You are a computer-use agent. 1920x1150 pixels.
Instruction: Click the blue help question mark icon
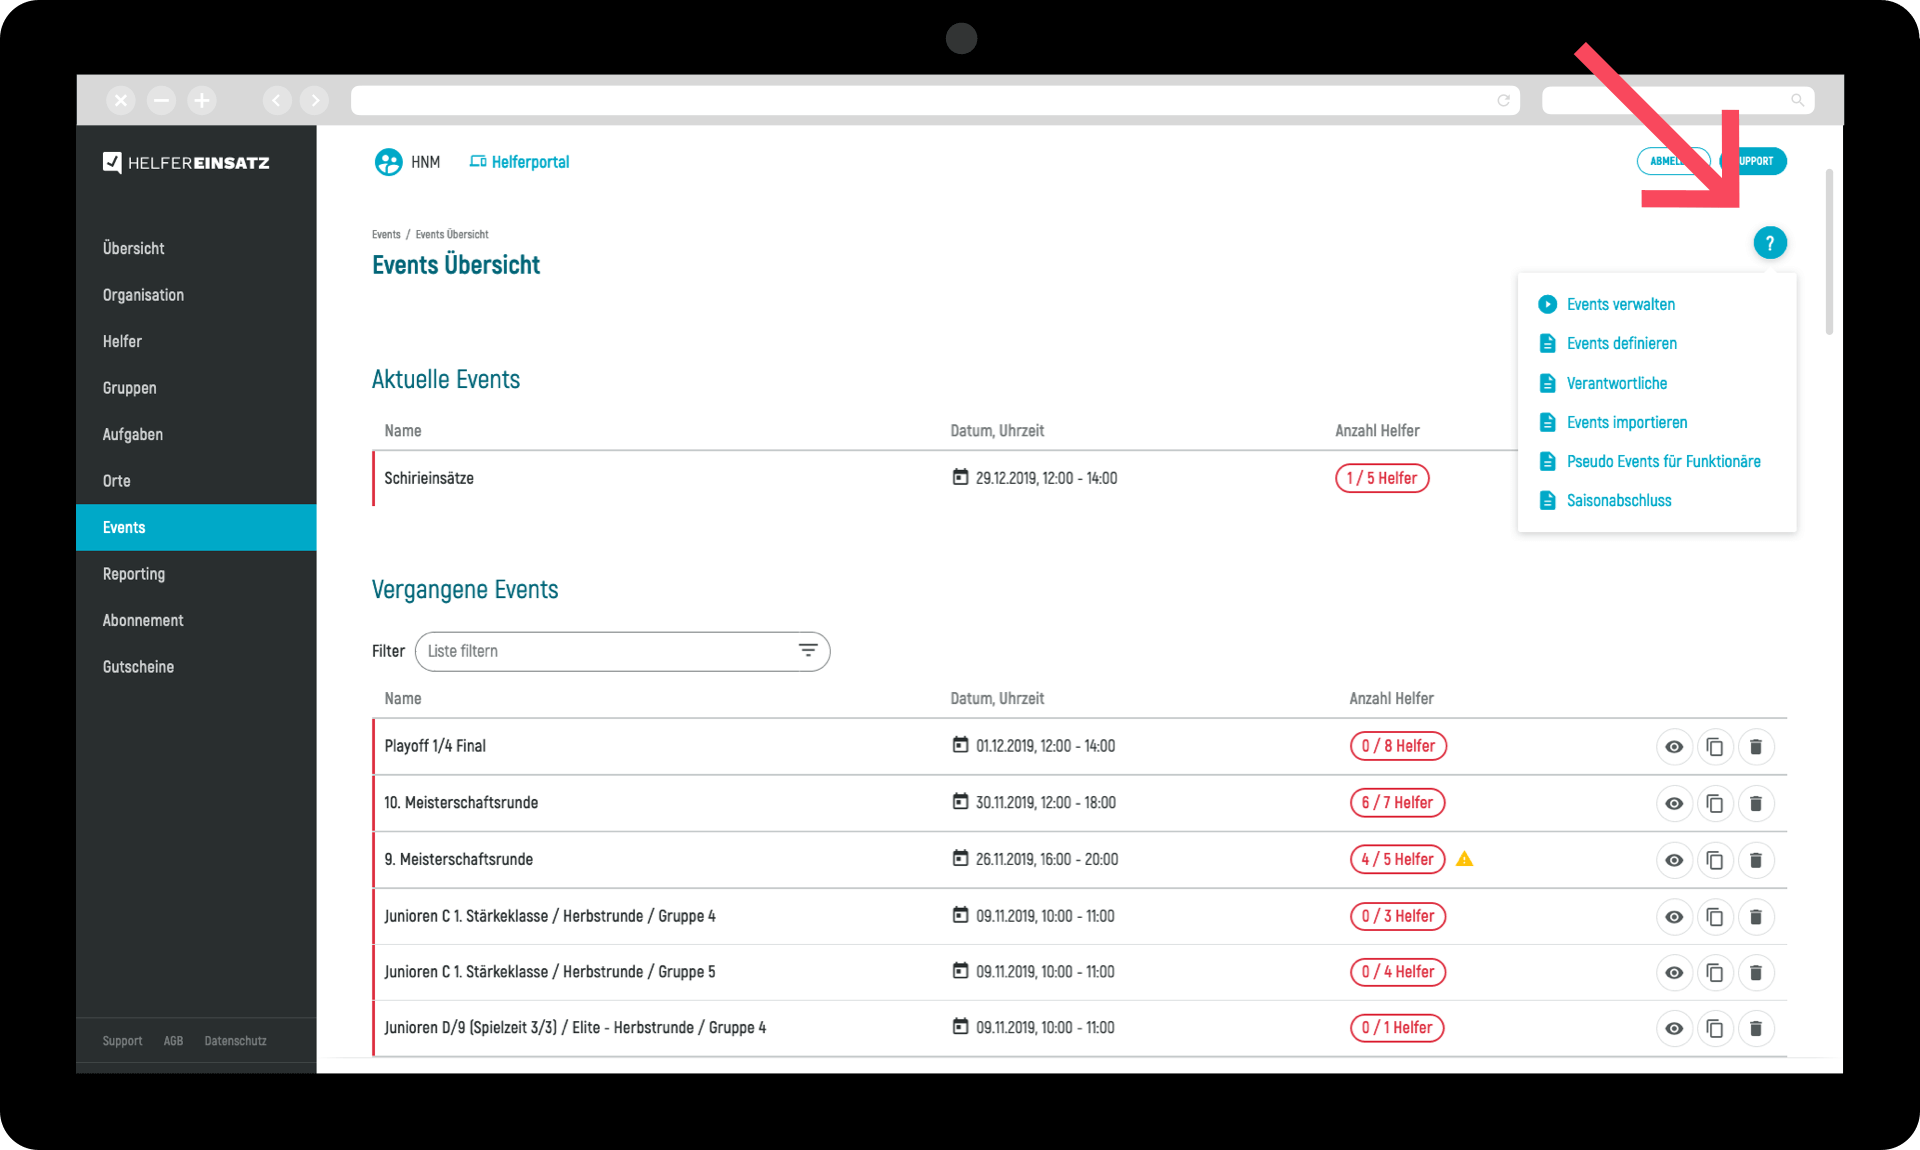[1769, 243]
